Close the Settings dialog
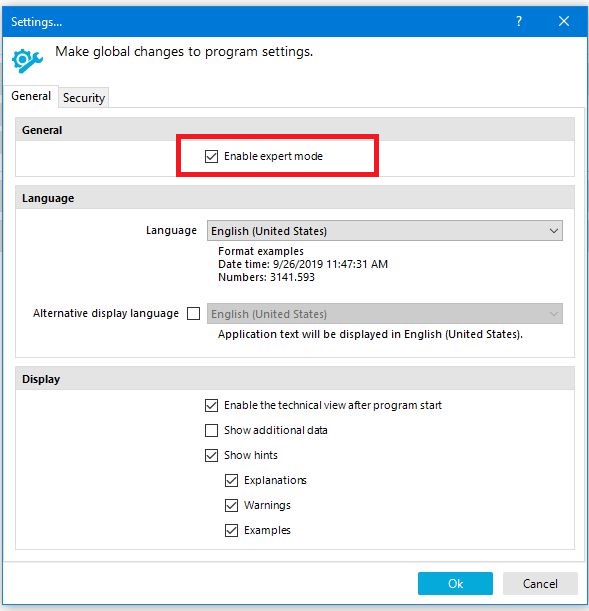 coord(564,21)
